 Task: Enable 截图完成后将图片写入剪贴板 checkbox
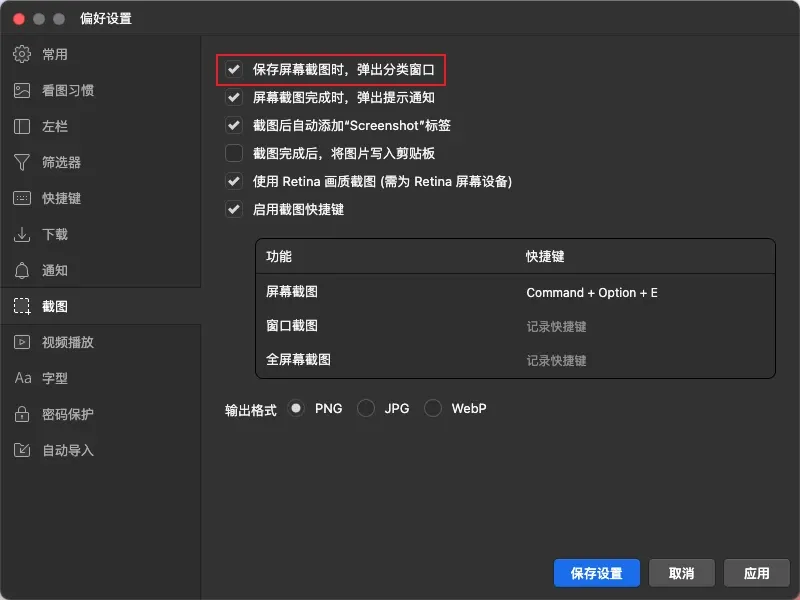tap(234, 153)
